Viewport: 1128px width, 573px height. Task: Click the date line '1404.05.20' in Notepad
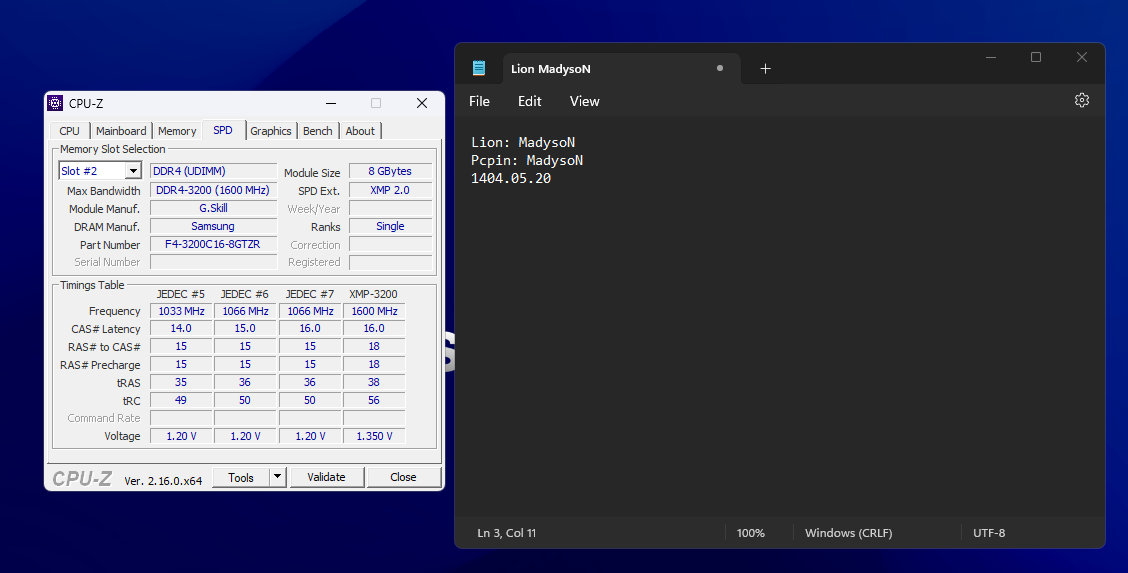point(511,178)
